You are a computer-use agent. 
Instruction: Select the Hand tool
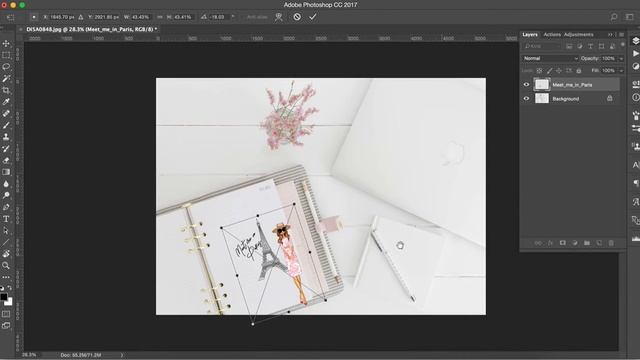pyautogui.click(x=6, y=254)
